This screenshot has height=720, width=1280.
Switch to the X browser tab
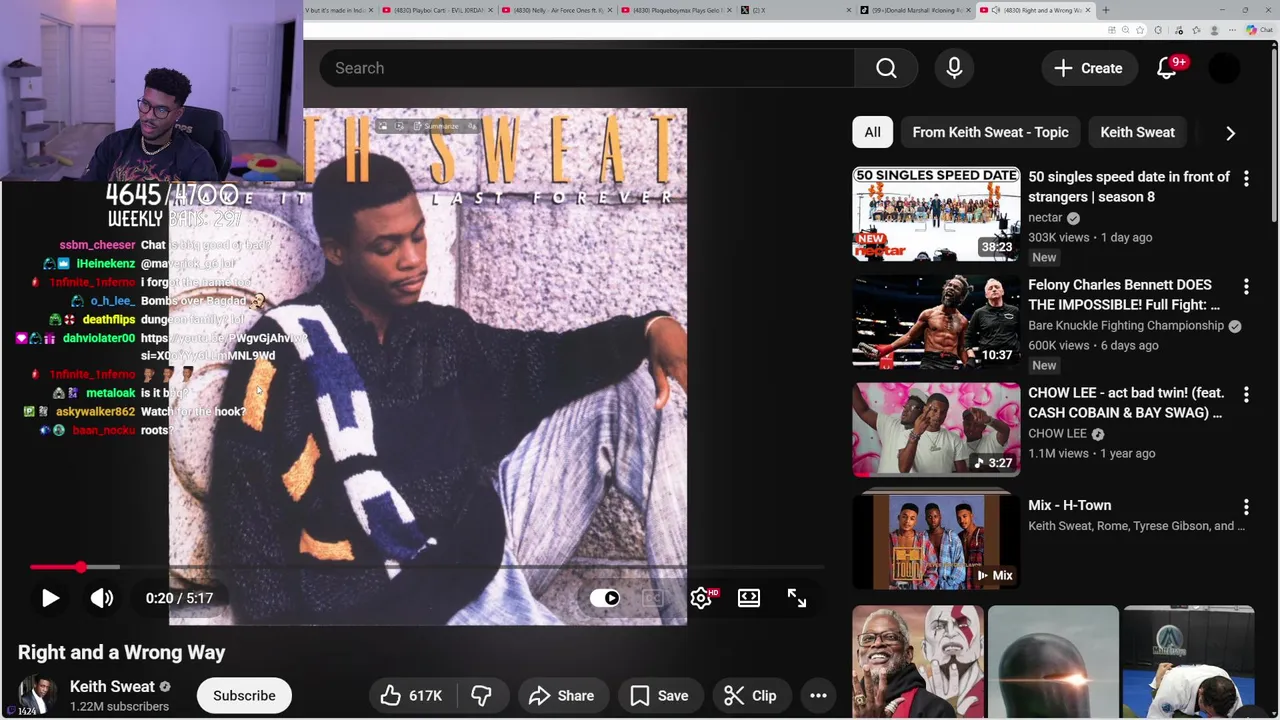(x=794, y=10)
